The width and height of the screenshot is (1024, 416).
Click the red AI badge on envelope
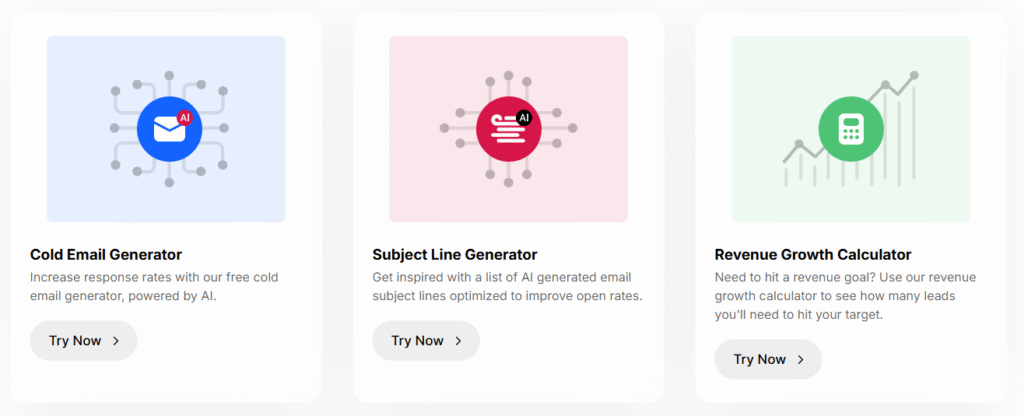(184, 118)
